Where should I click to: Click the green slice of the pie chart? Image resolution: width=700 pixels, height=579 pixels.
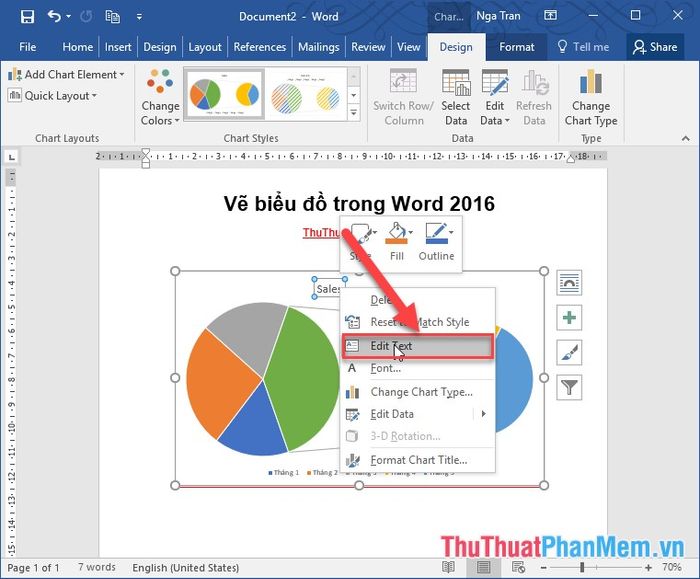tap(308, 379)
